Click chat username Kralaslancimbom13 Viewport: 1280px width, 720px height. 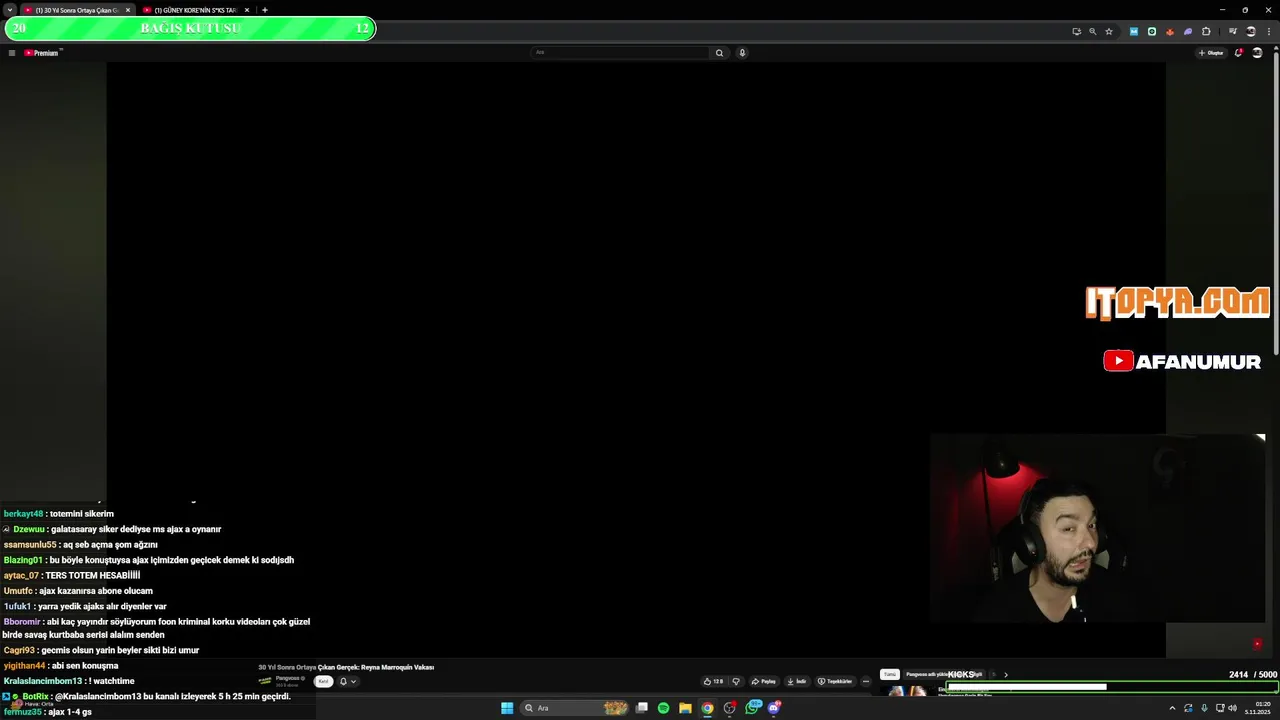43,681
